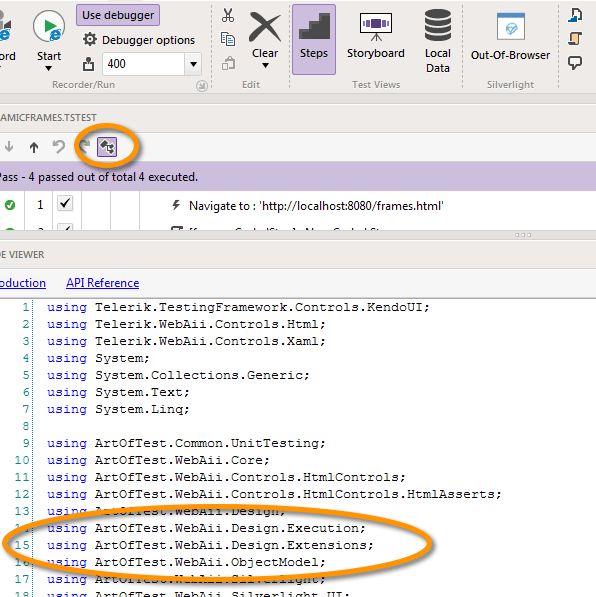Screen dimensions: 596x597
Task: Toggle the show code sync button
Action: click(x=107, y=147)
